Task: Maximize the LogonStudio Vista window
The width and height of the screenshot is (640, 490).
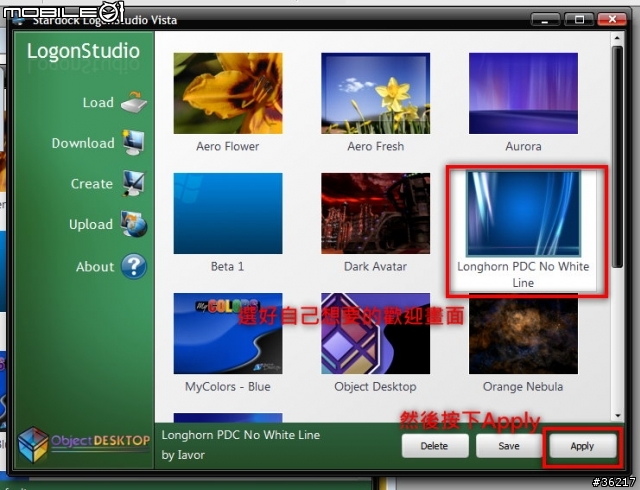Action: (579, 19)
